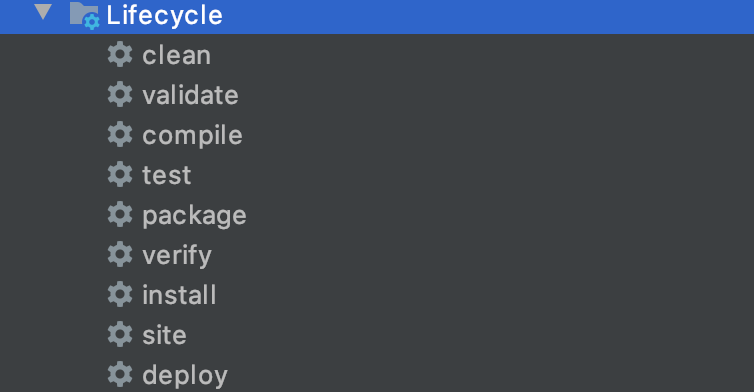Click the gear icon beside clean
This screenshot has width=754, height=392.
click(x=120, y=54)
